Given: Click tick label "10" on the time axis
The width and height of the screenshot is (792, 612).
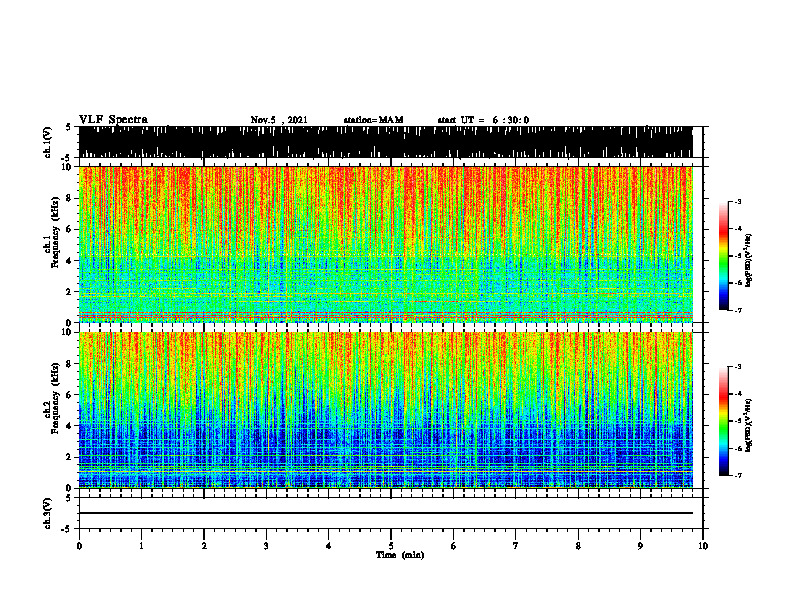Looking at the screenshot, I should click(x=703, y=546).
